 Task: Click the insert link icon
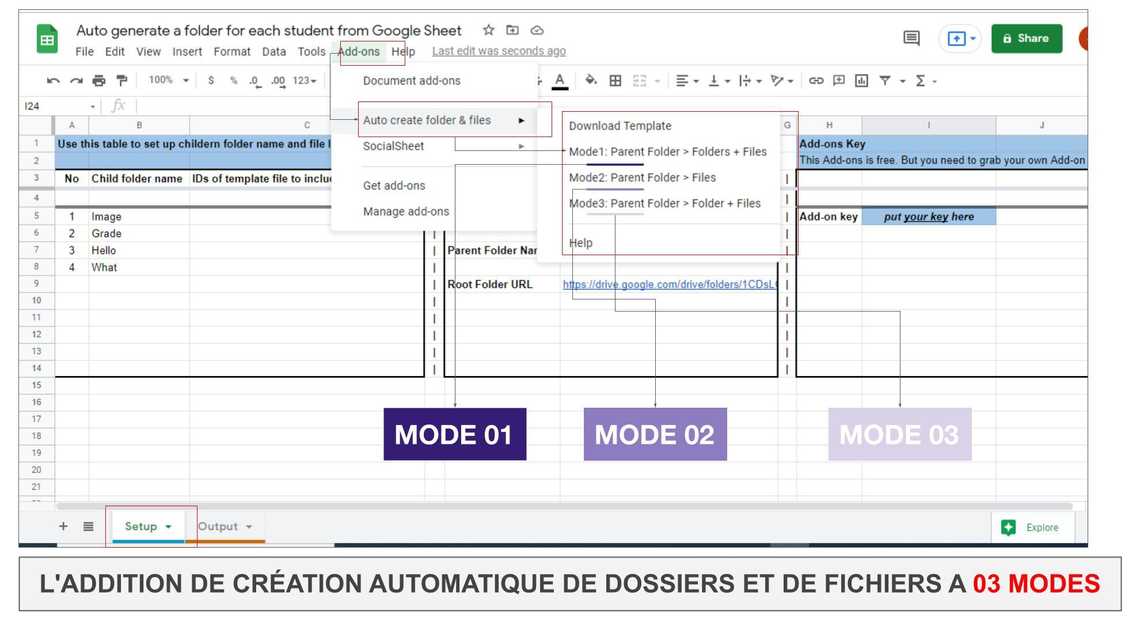[816, 81]
